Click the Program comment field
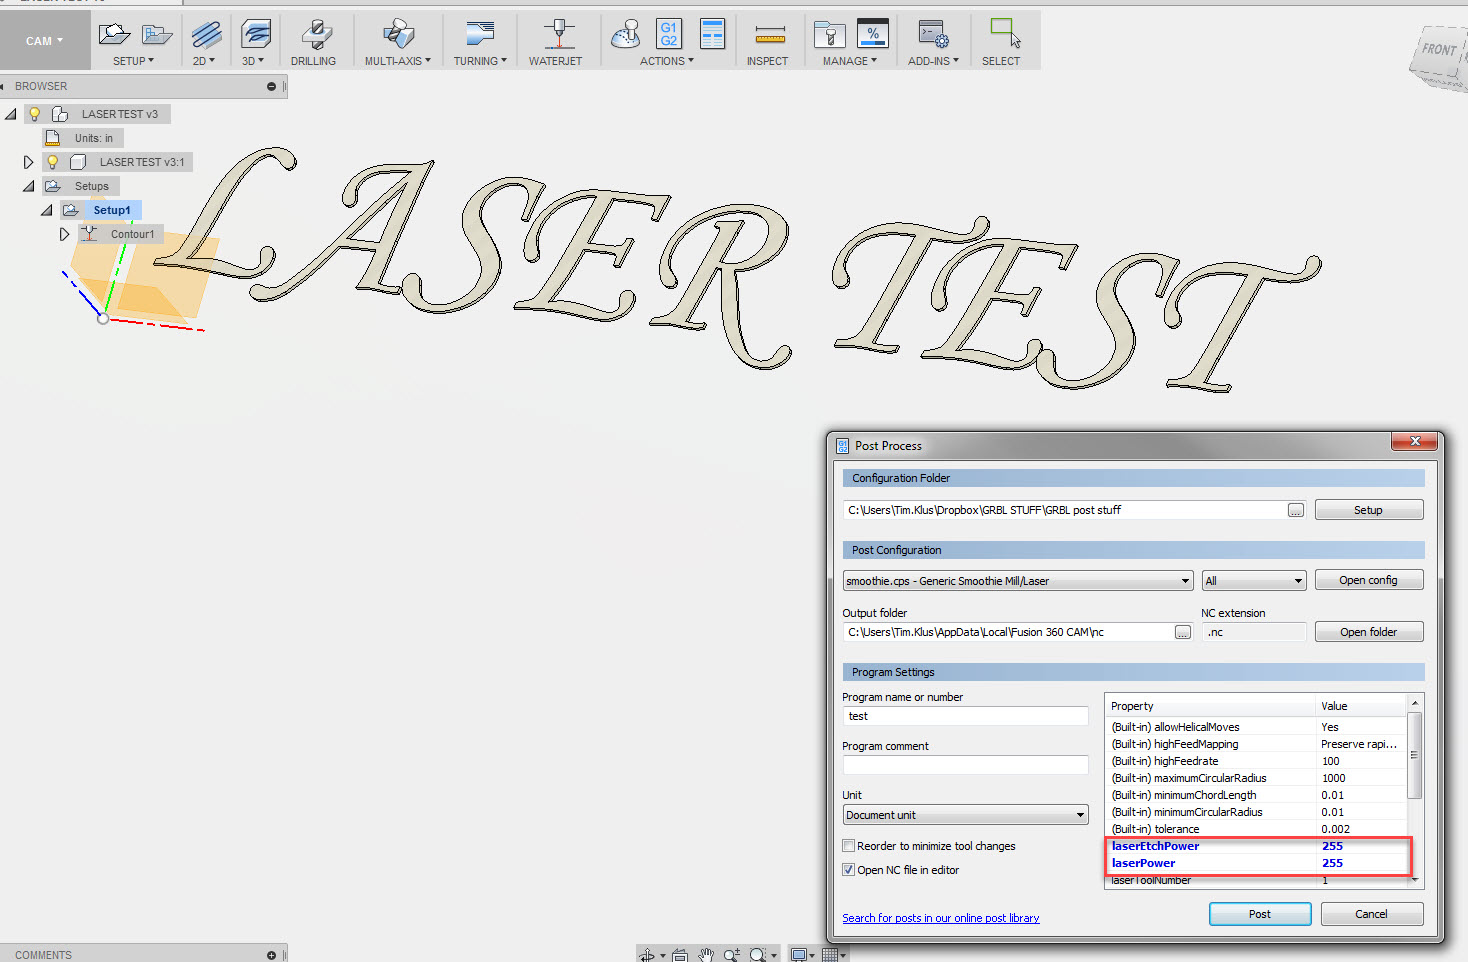Image resolution: width=1468 pixels, height=962 pixels. pyautogui.click(x=965, y=765)
